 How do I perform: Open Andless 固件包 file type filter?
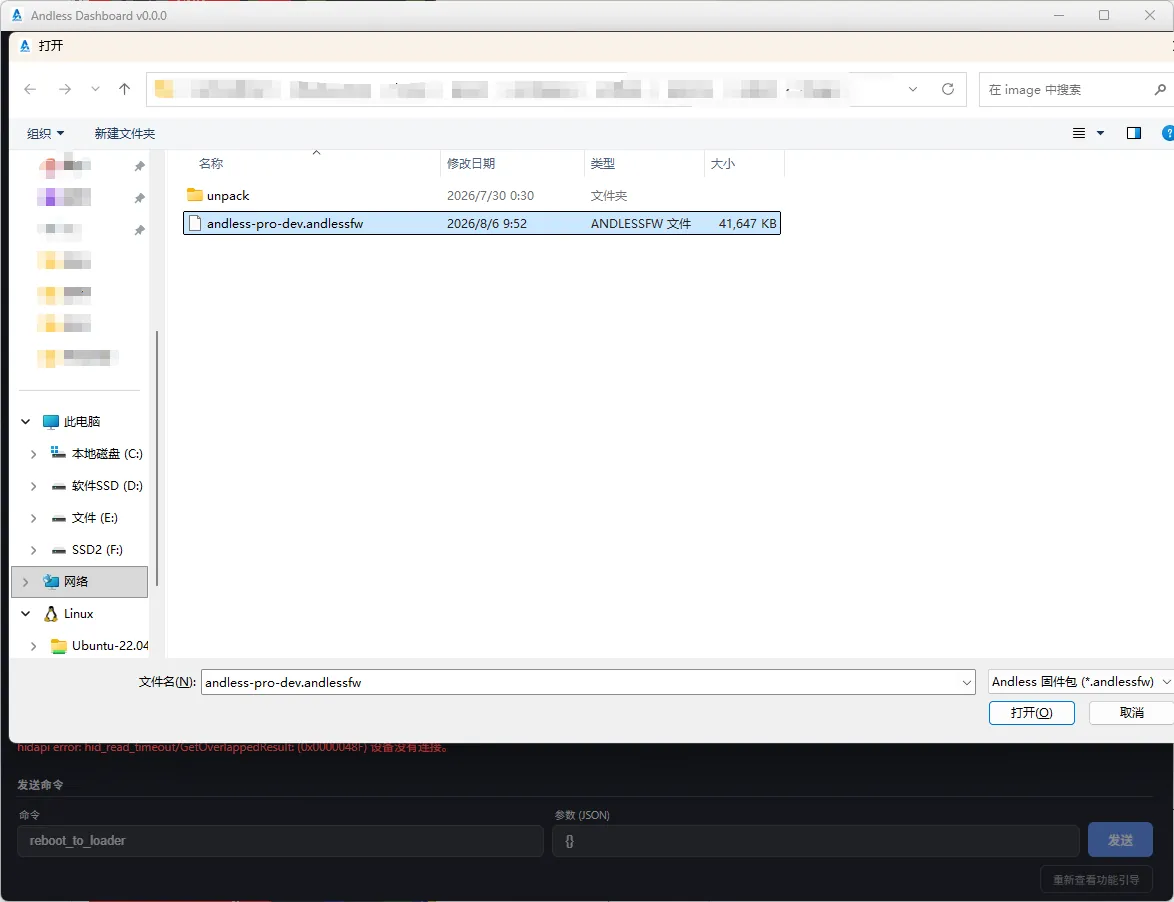[x=1080, y=682]
